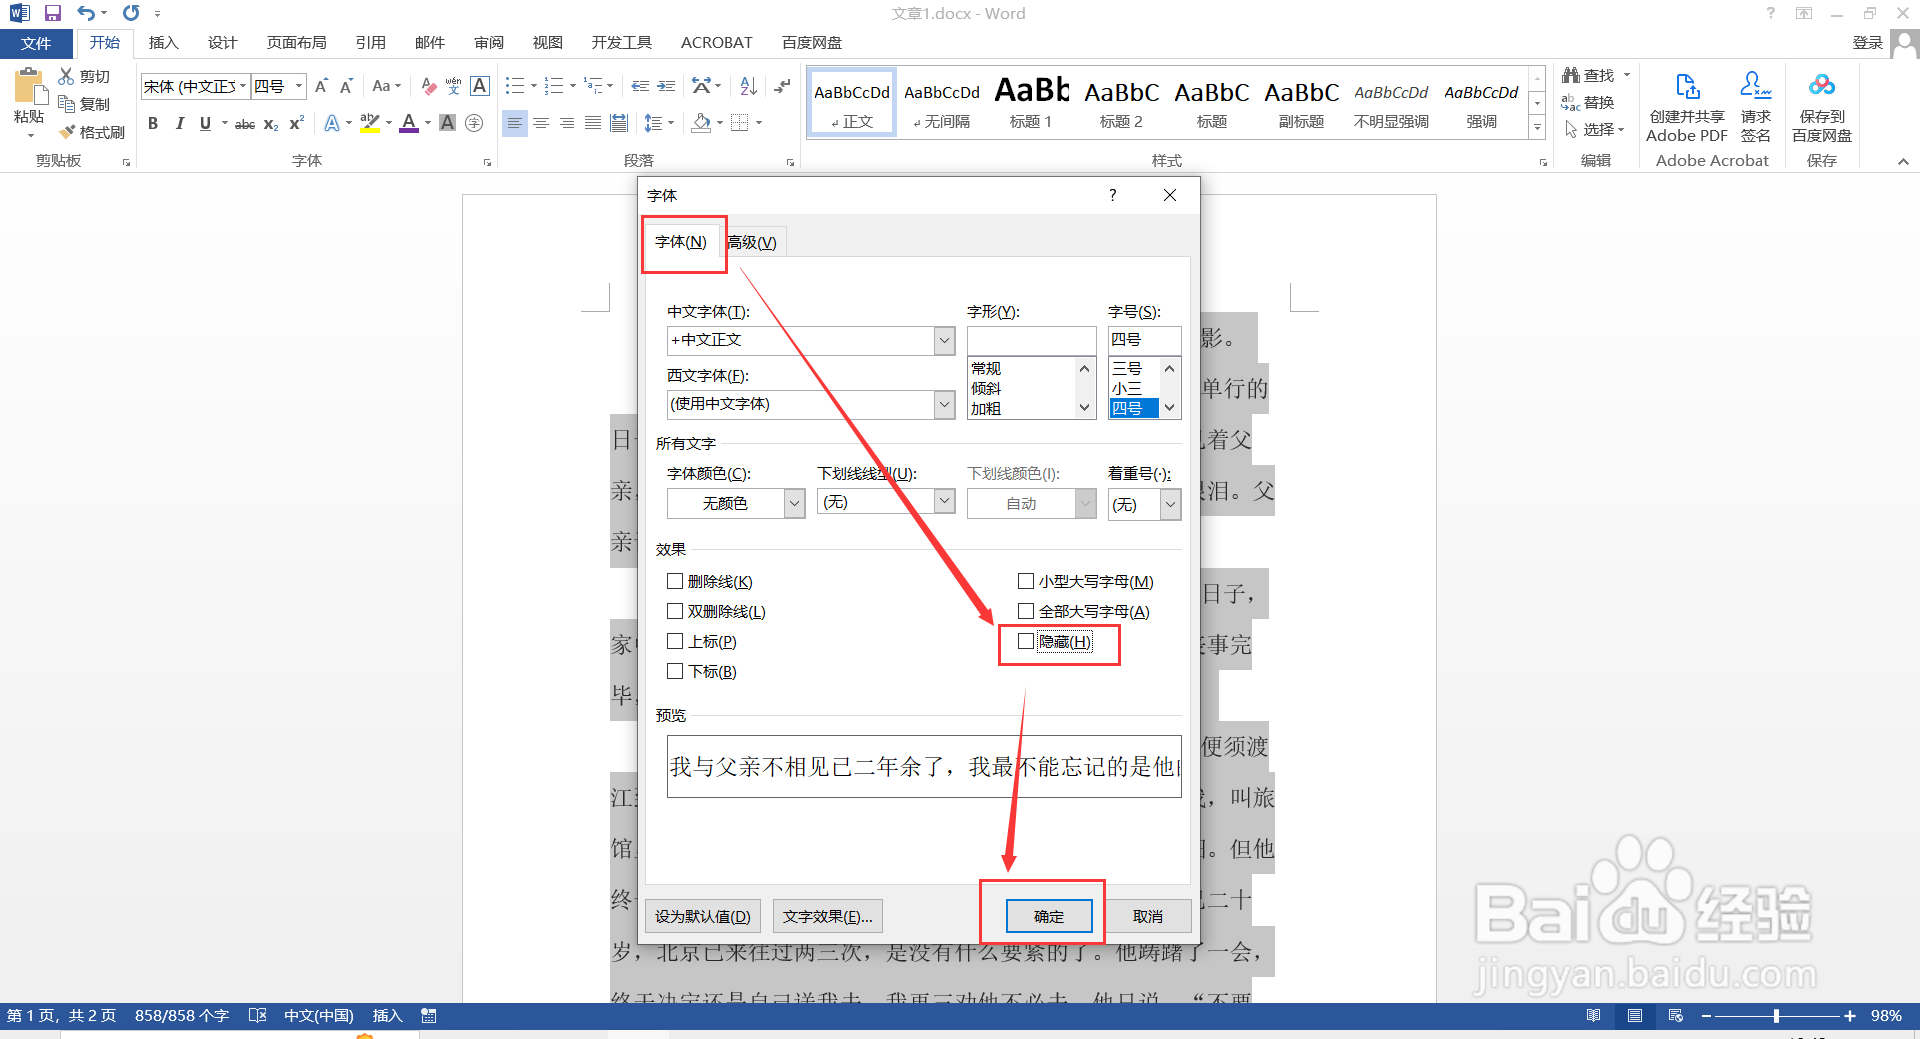Click the 取消 button
This screenshot has height=1039, width=1920.
(1148, 916)
